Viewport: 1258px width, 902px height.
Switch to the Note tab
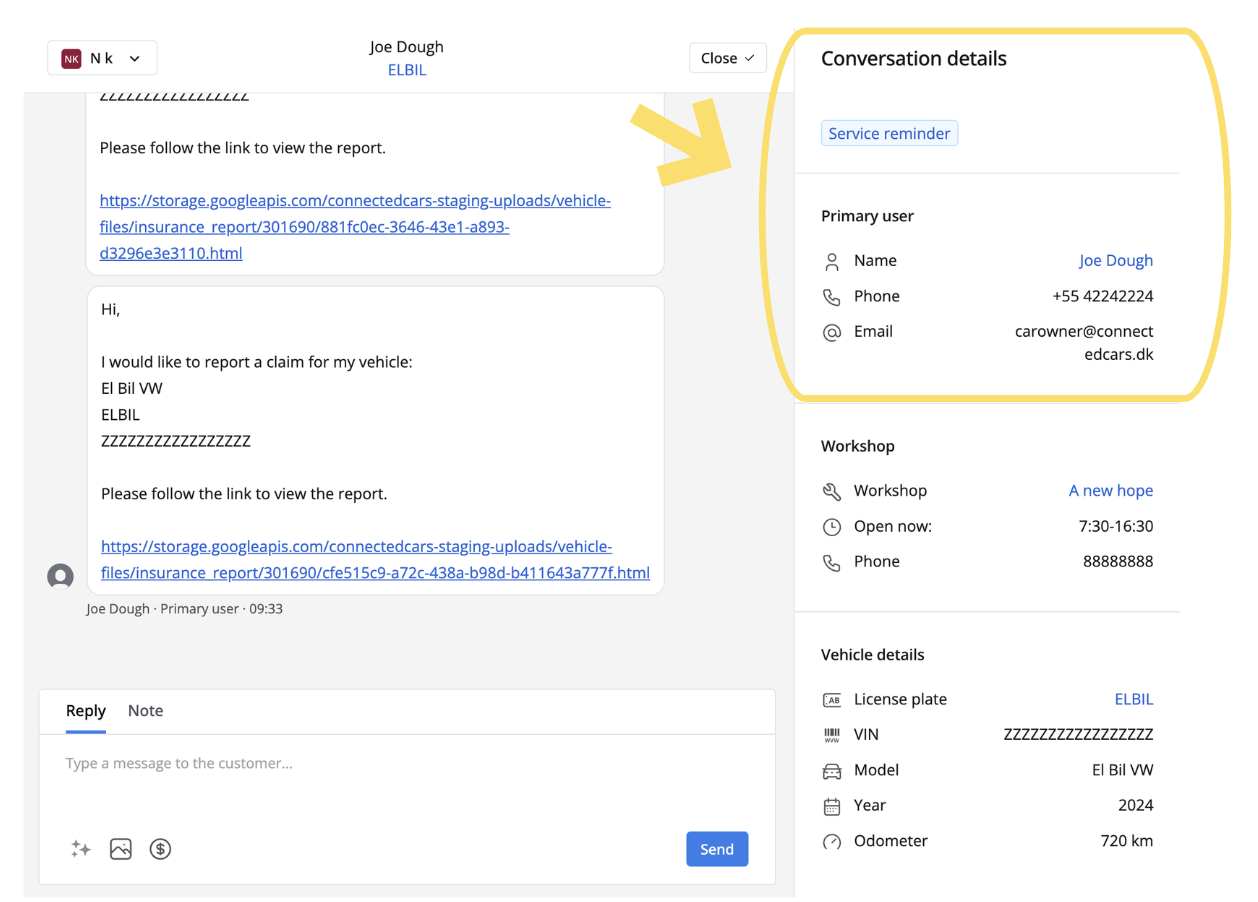tap(145, 711)
